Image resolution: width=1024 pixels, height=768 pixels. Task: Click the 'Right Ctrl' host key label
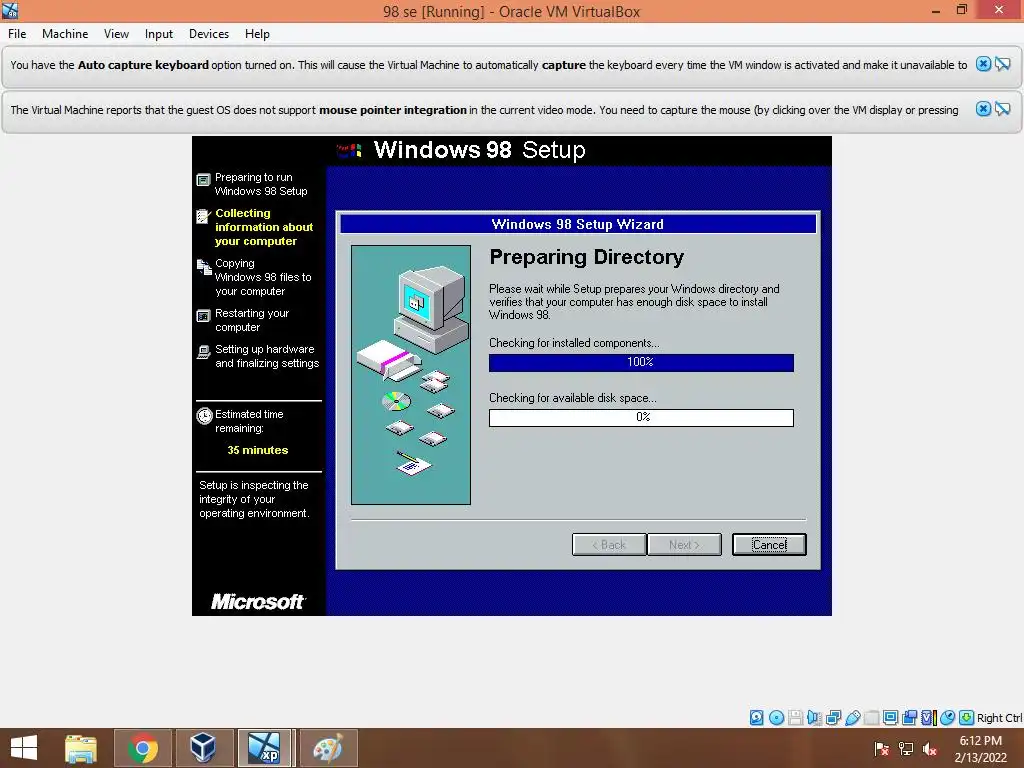999,718
